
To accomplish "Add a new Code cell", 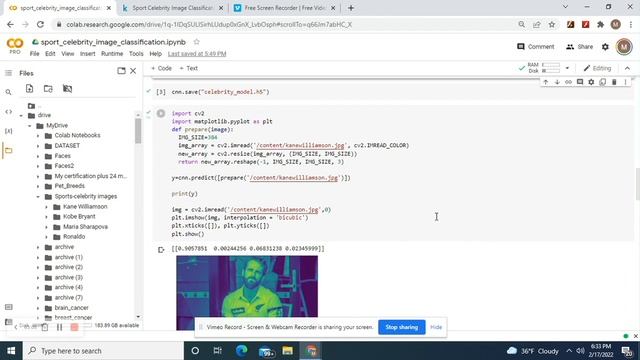I will (162, 68).
